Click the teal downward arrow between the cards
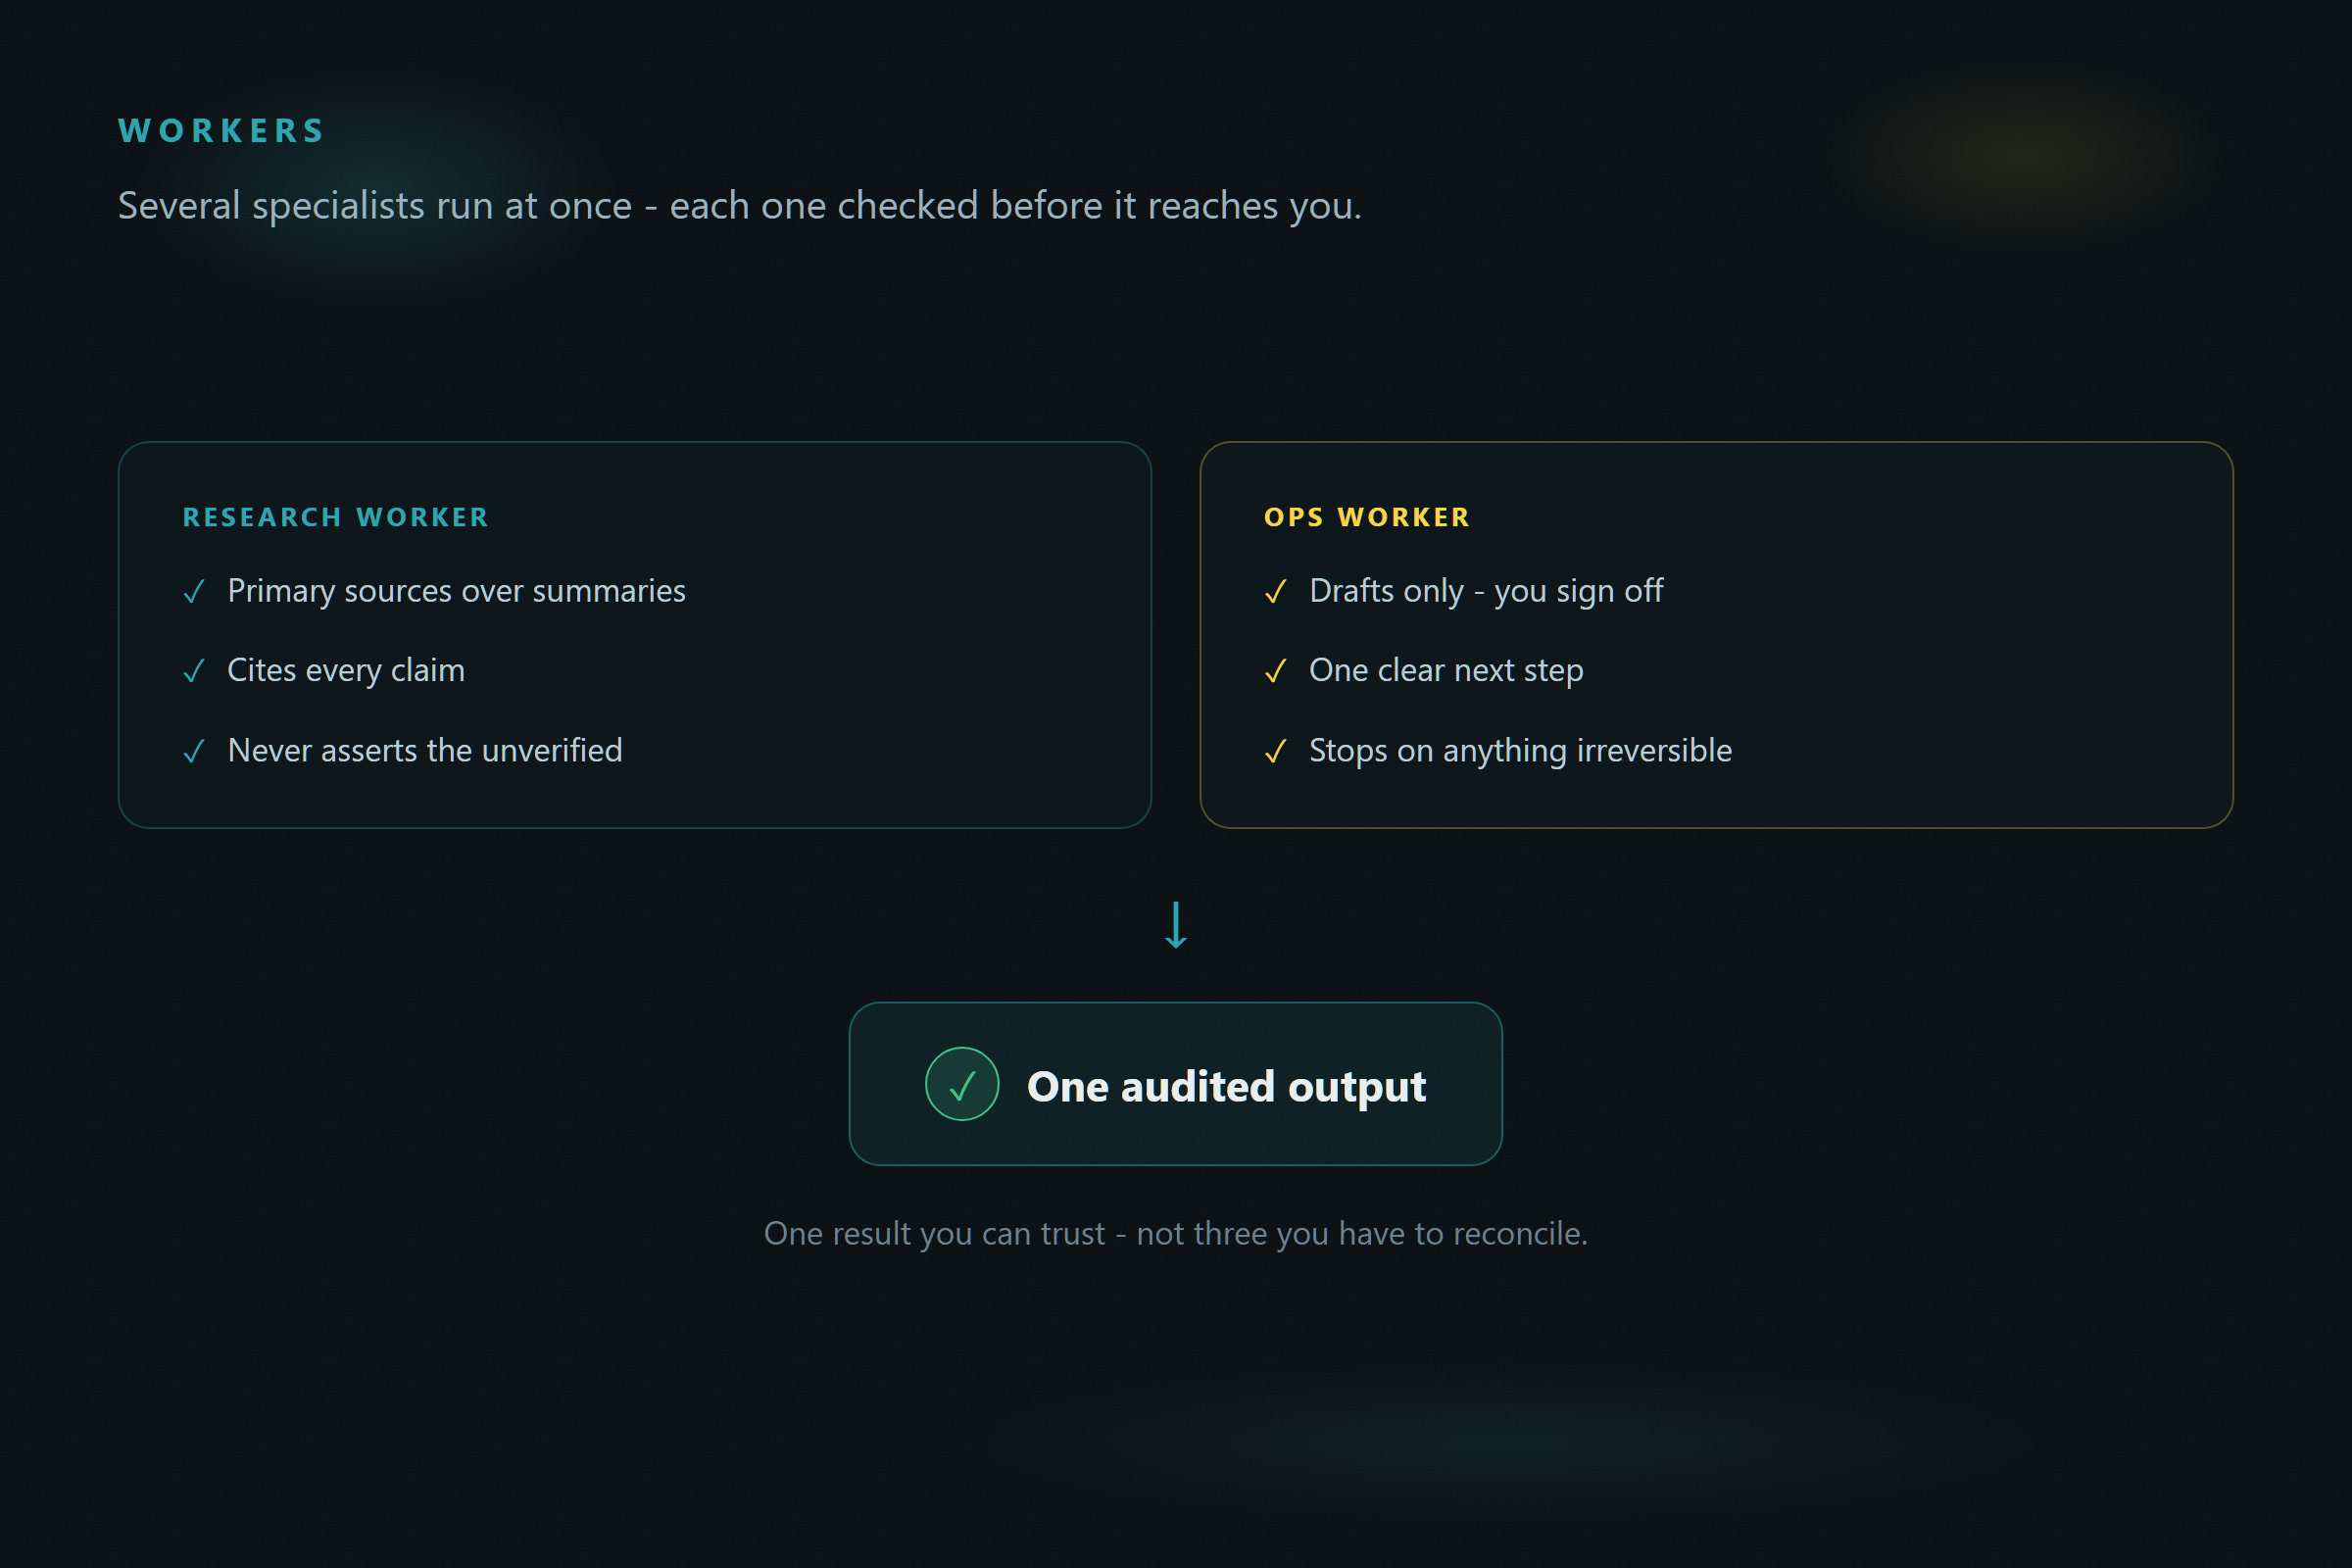 click(x=1176, y=925)
